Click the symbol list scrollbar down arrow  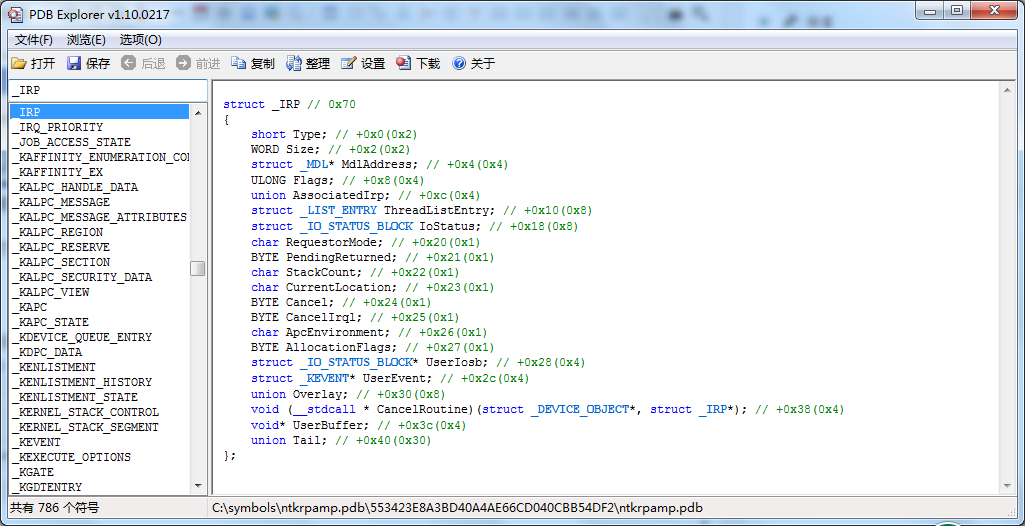click(197, 486)
